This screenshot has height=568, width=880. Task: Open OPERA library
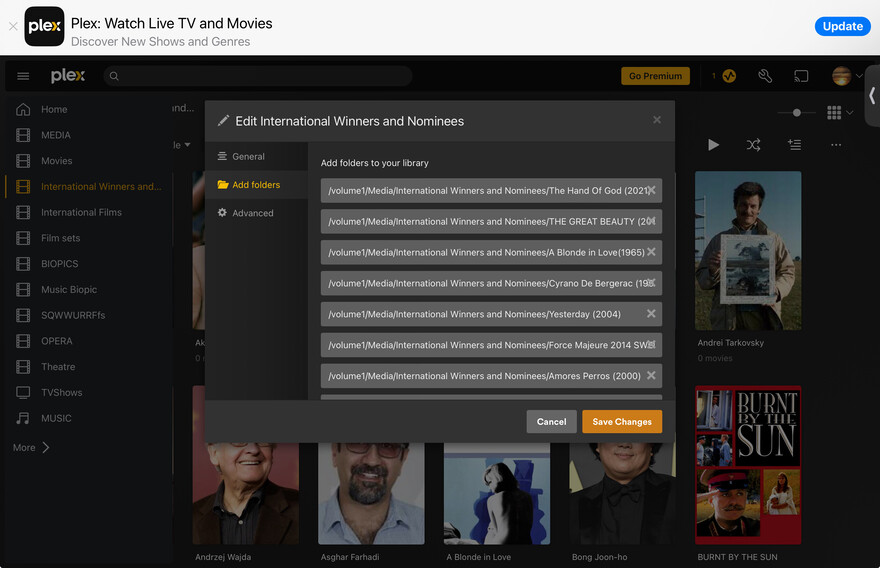(56, 341)
